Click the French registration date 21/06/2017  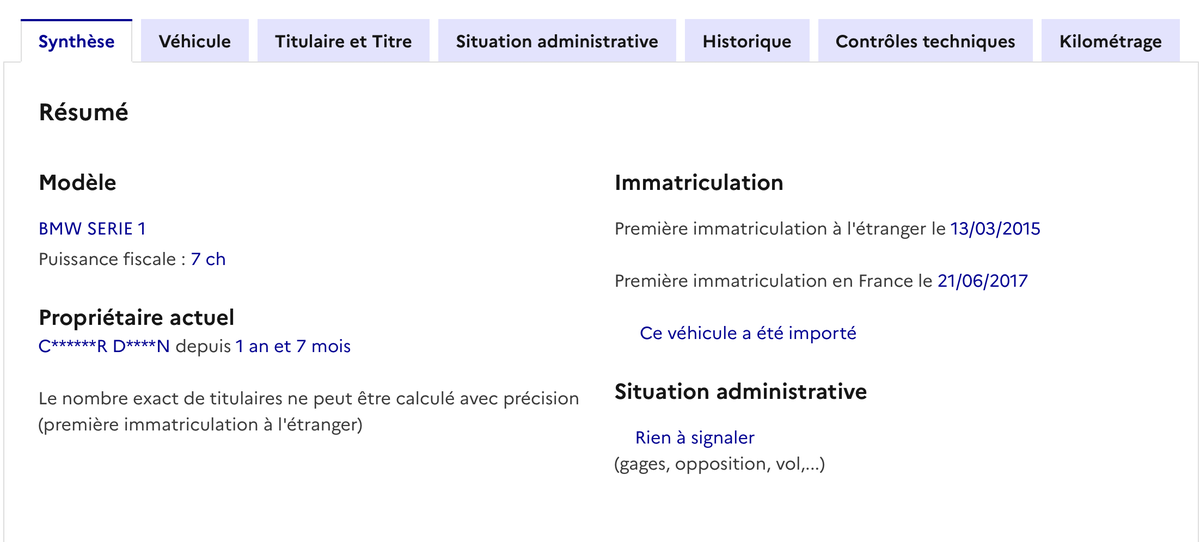click(982, 281)
